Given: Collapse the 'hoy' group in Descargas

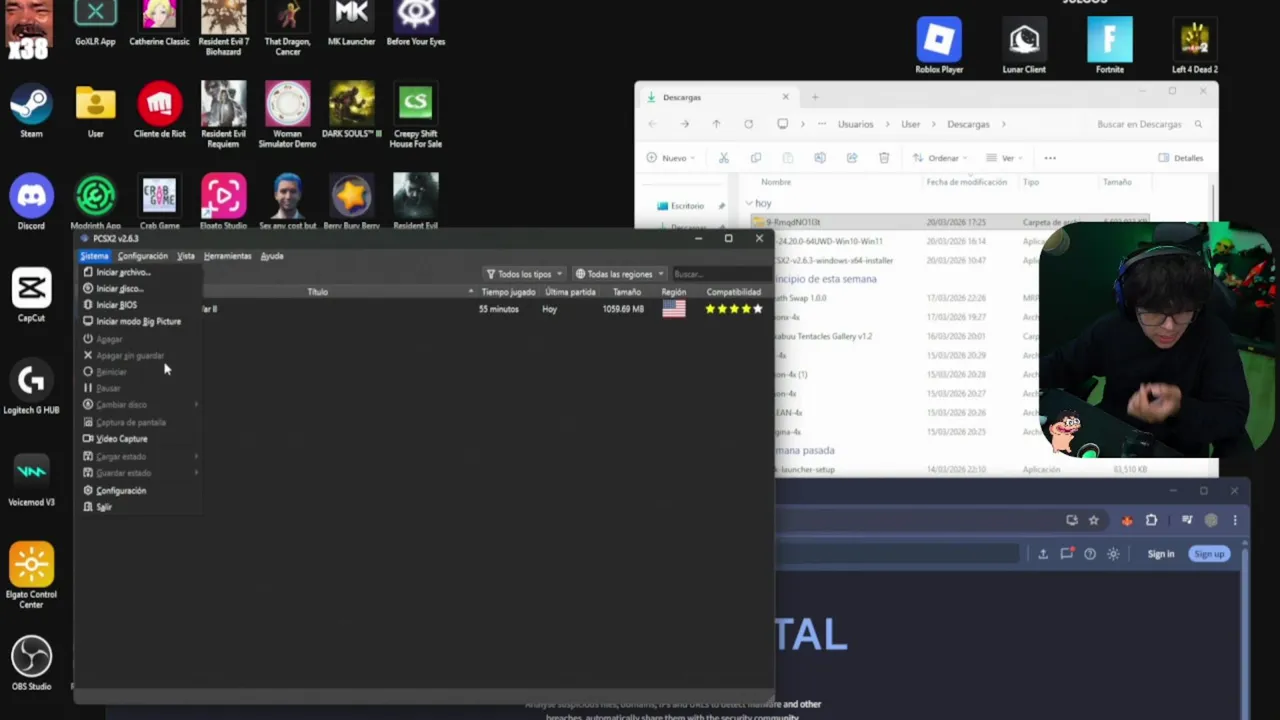Looking at the screenshot, I should tap(749, 203).
